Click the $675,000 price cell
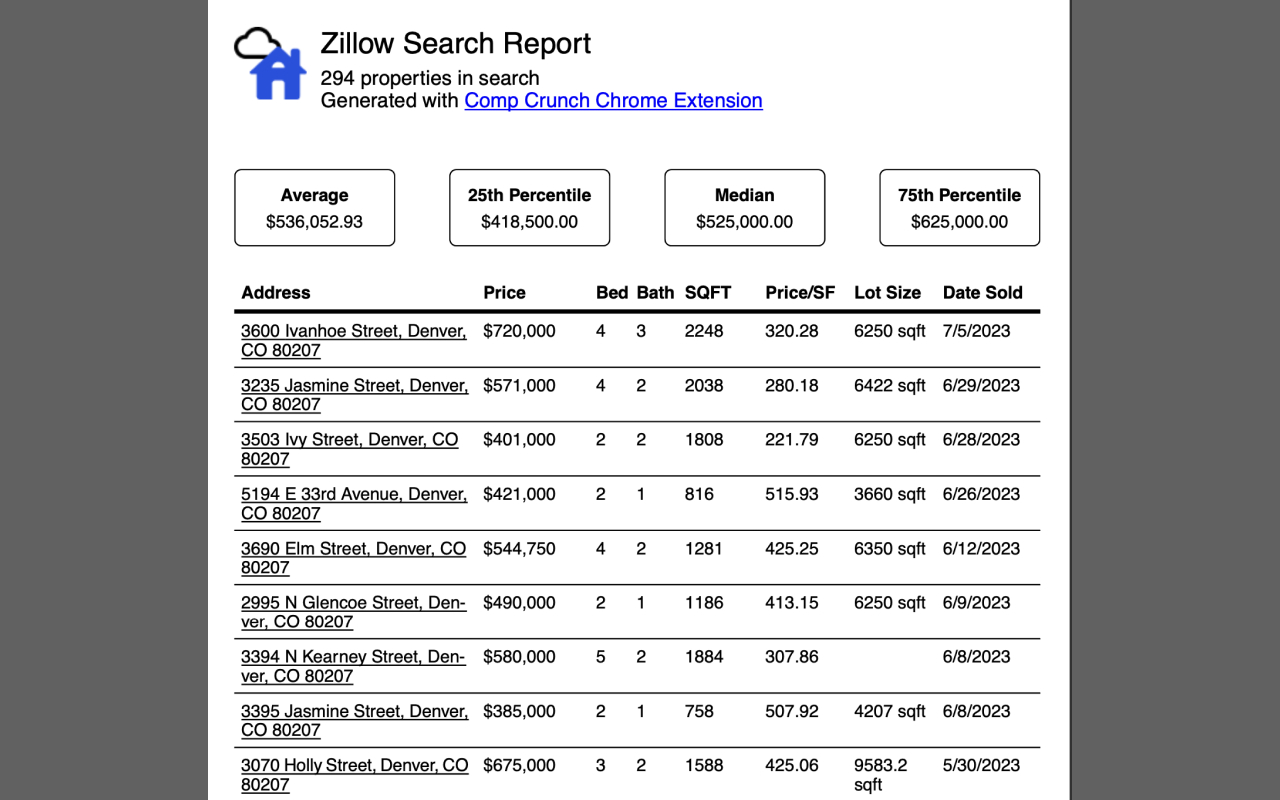The image size is (1280, 800). (x=519, y=765)
